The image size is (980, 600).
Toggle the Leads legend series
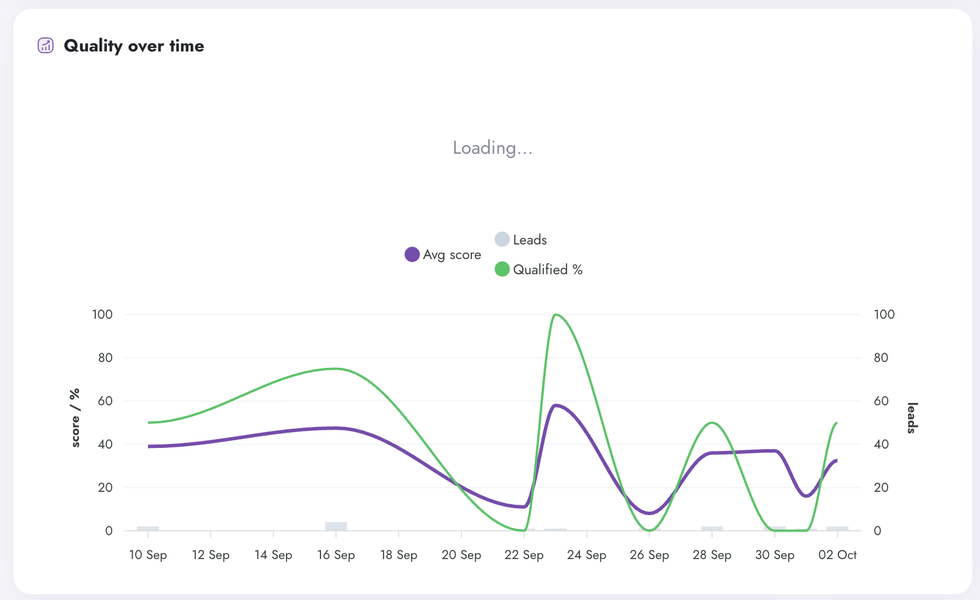pyautogui.click(x=521, y=239)
